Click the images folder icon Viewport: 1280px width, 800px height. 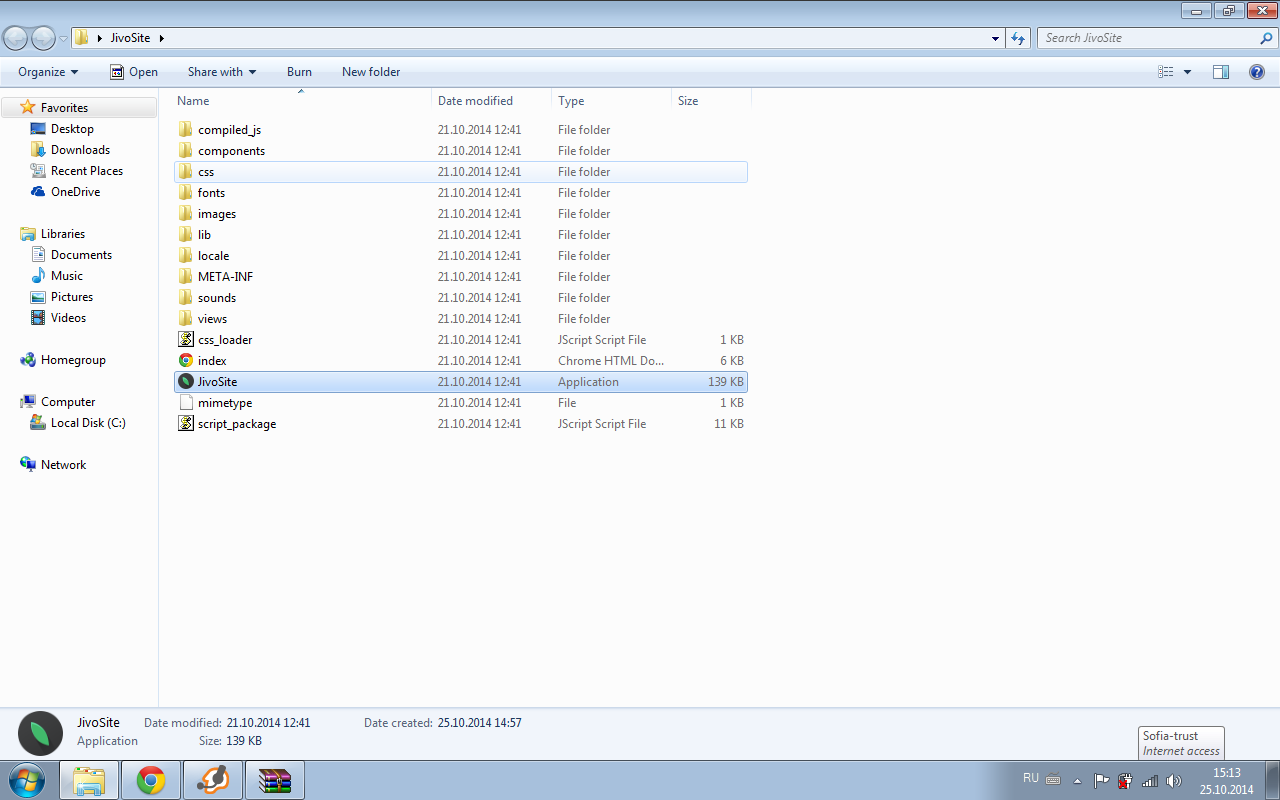[186, 214]
